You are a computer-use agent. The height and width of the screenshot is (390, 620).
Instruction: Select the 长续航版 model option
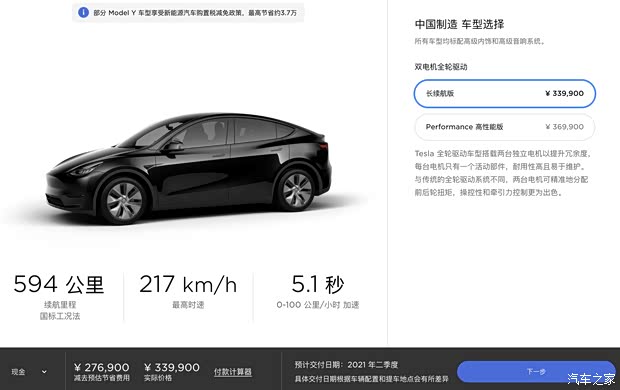(505, 93)
